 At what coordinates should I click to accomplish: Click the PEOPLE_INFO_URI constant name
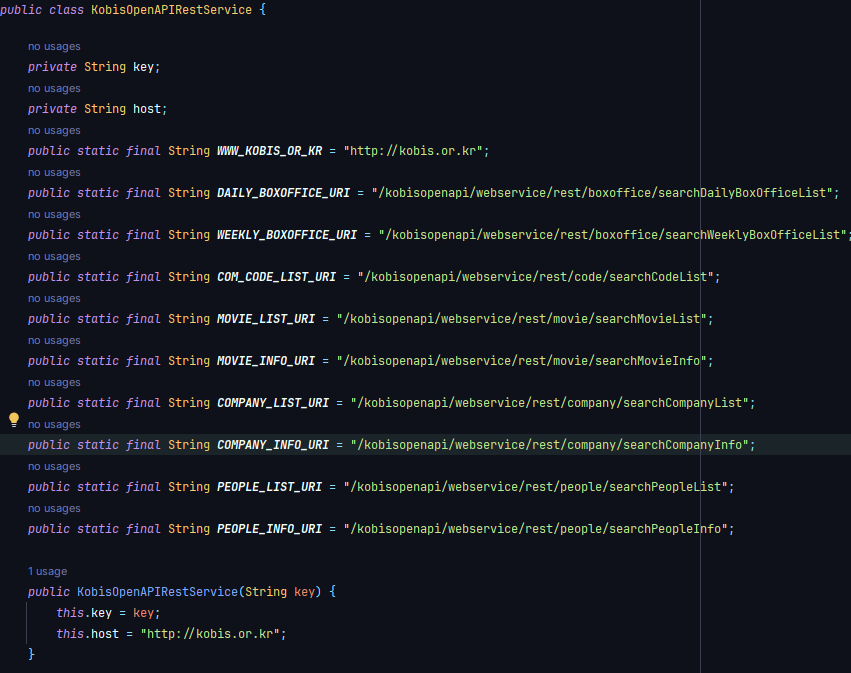pyautogui.click(x=270, y=529)
